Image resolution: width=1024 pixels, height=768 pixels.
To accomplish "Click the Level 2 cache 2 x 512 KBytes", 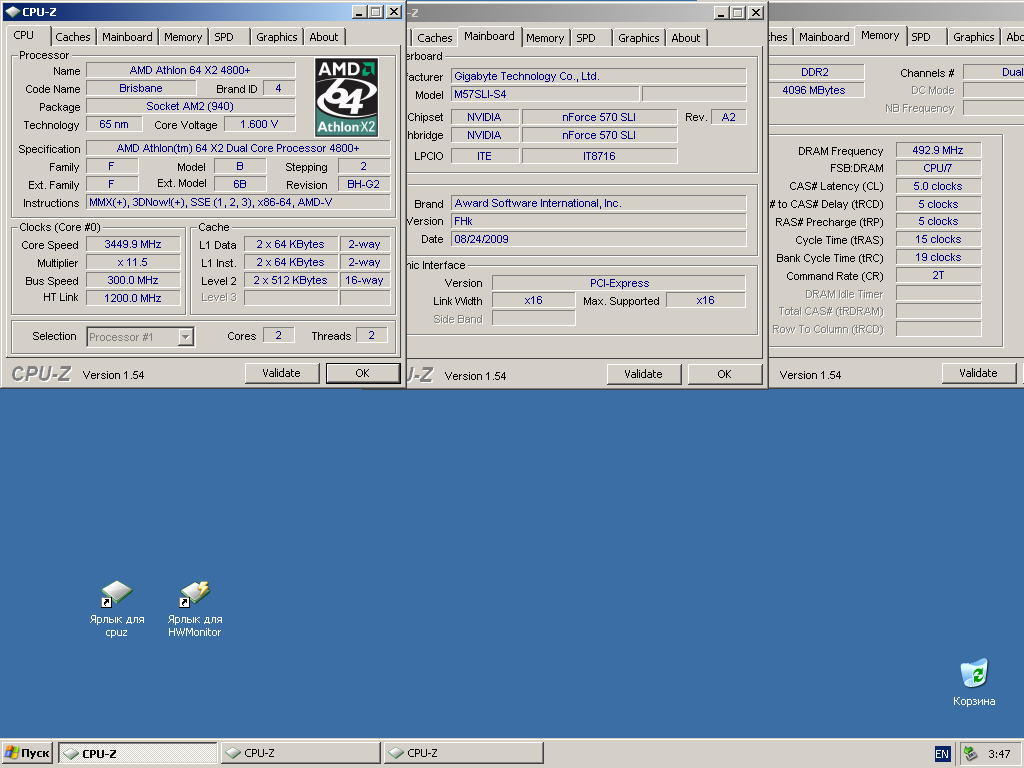I will point(291,280).
